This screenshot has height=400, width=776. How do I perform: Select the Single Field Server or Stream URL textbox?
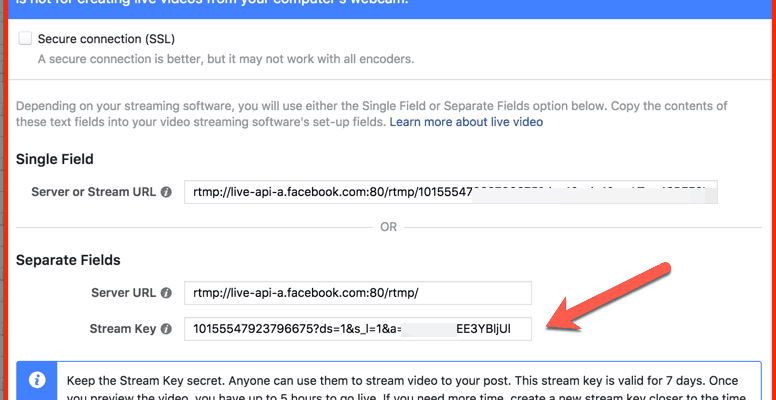451,192
